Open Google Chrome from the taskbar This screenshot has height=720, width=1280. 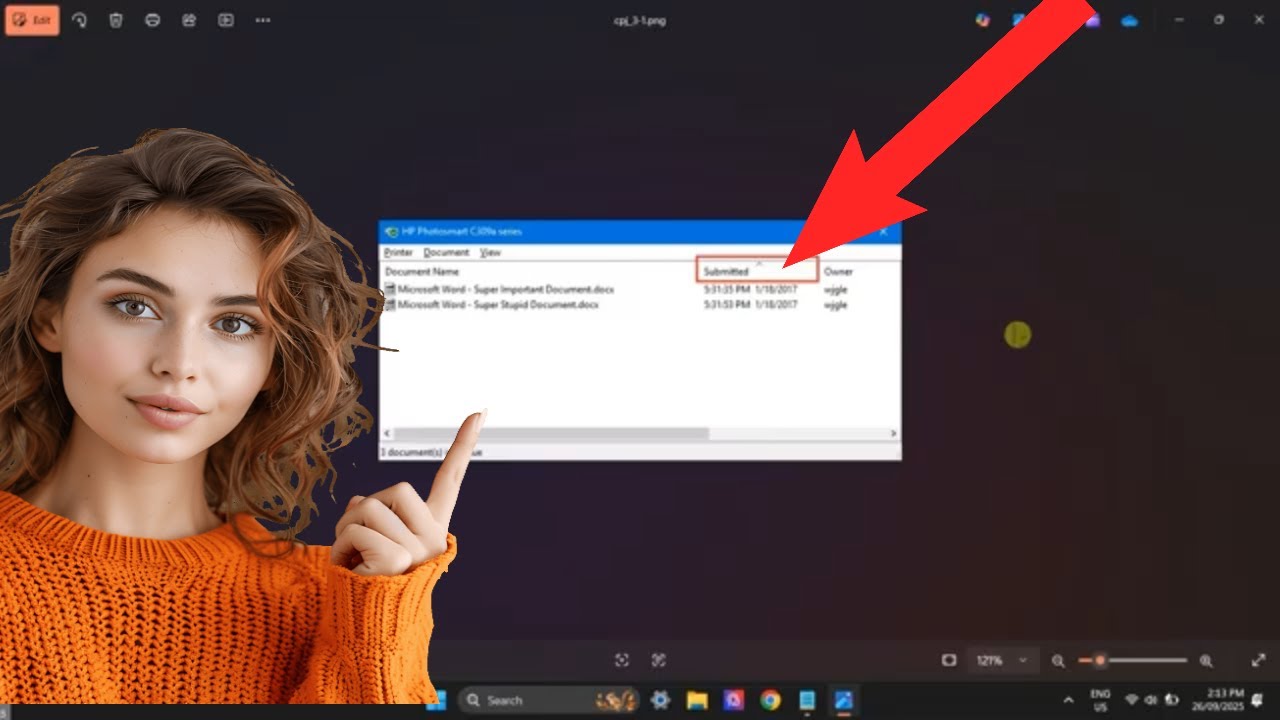[x=770, y=700]
